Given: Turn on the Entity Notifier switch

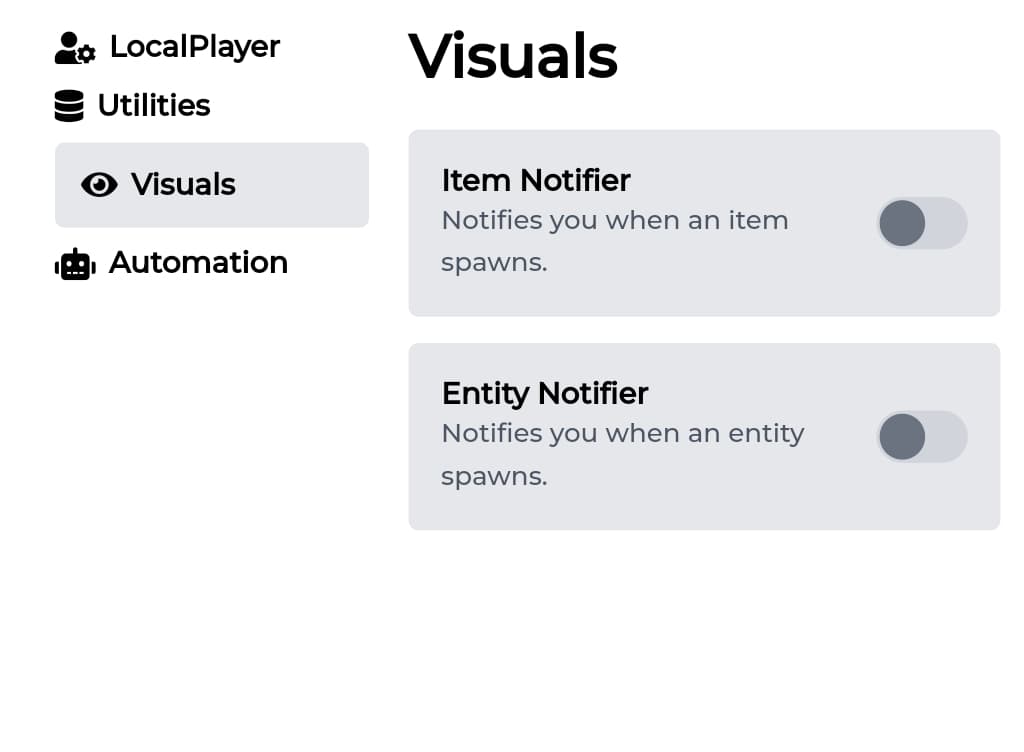Looking at the screenshot, I should pos(921,437).
